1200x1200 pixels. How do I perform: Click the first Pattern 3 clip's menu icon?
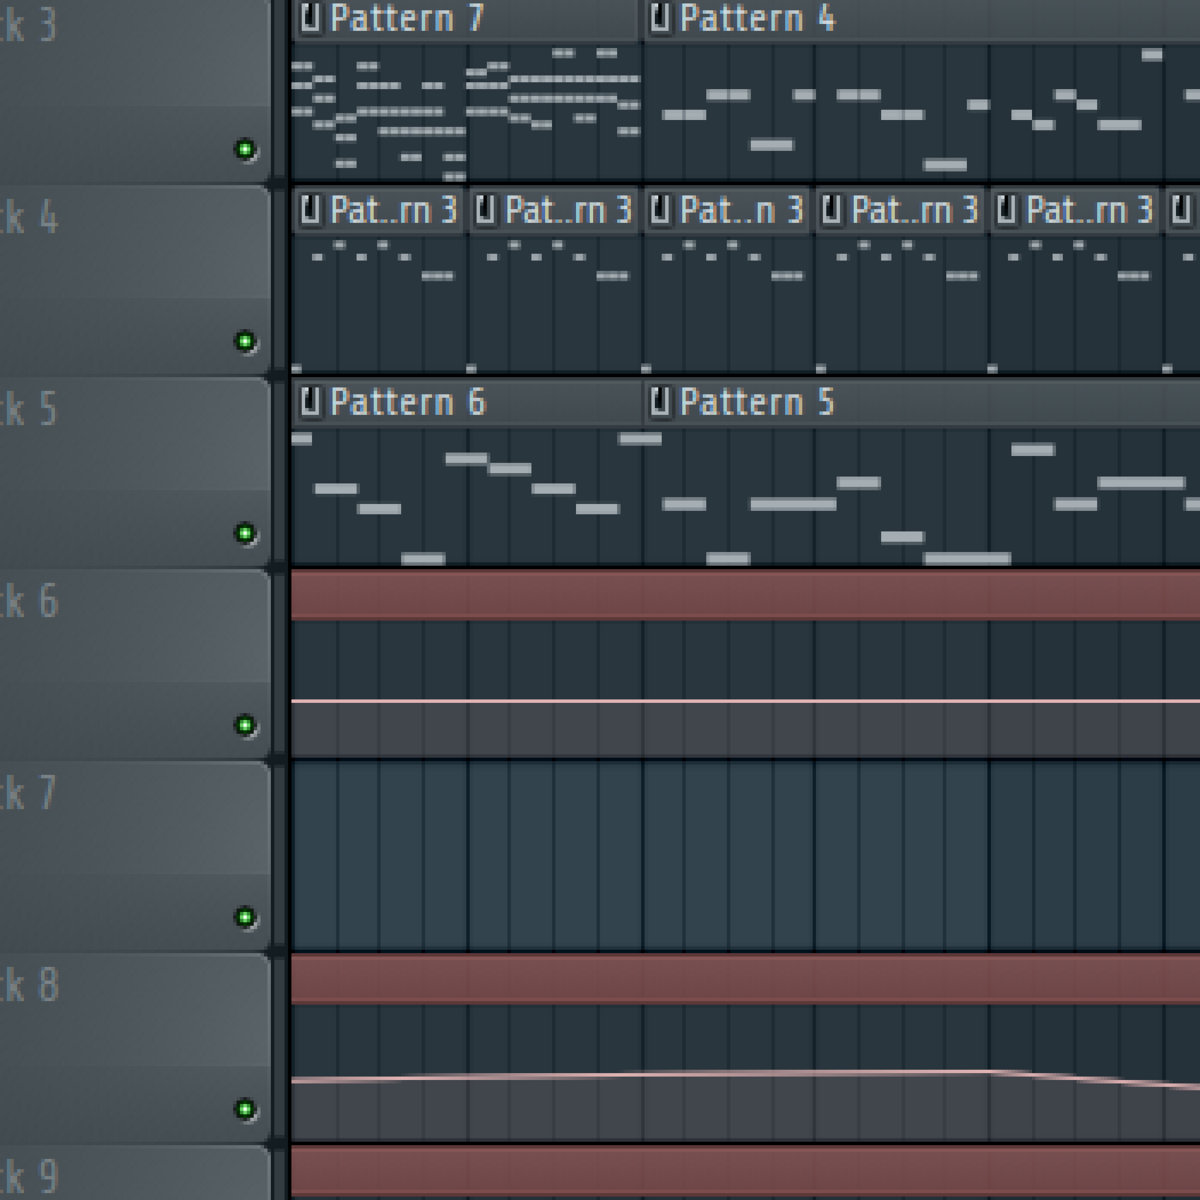click(310, 210)
